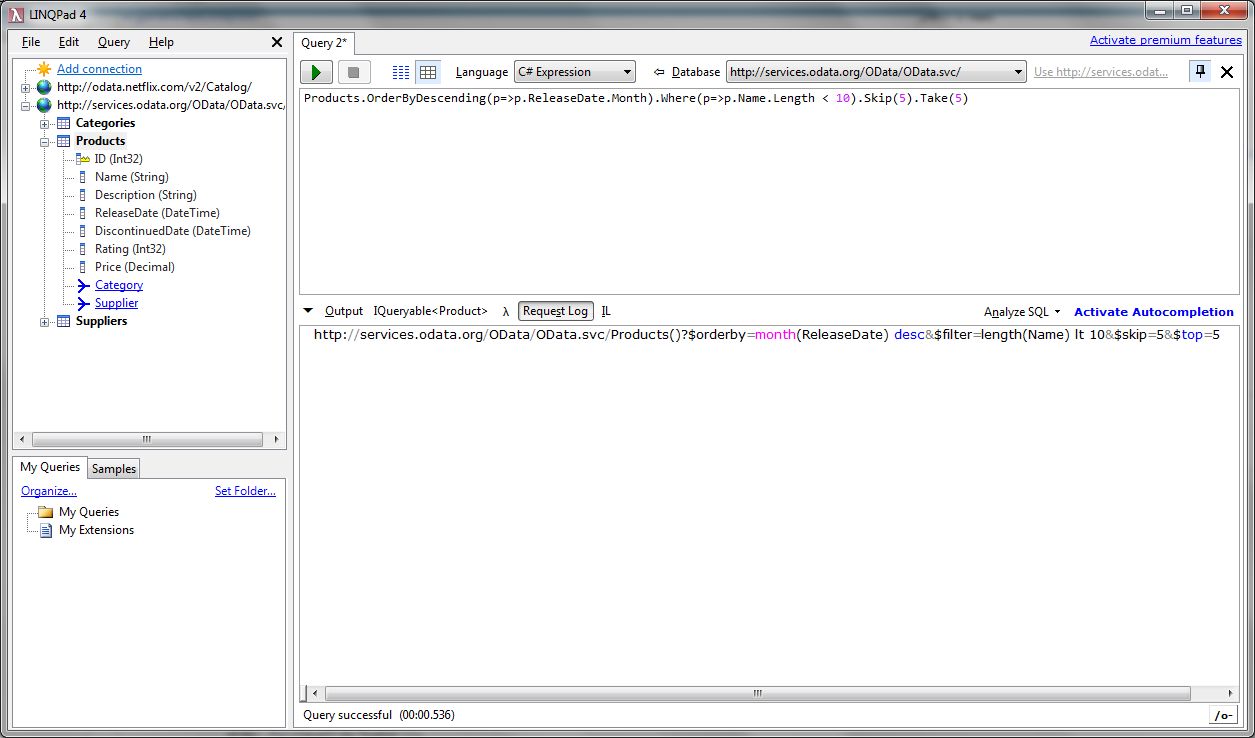Click the LINQPad 4 title bar logo
The width and height of the screenshot is (1255, 738).
pos(16,13)
